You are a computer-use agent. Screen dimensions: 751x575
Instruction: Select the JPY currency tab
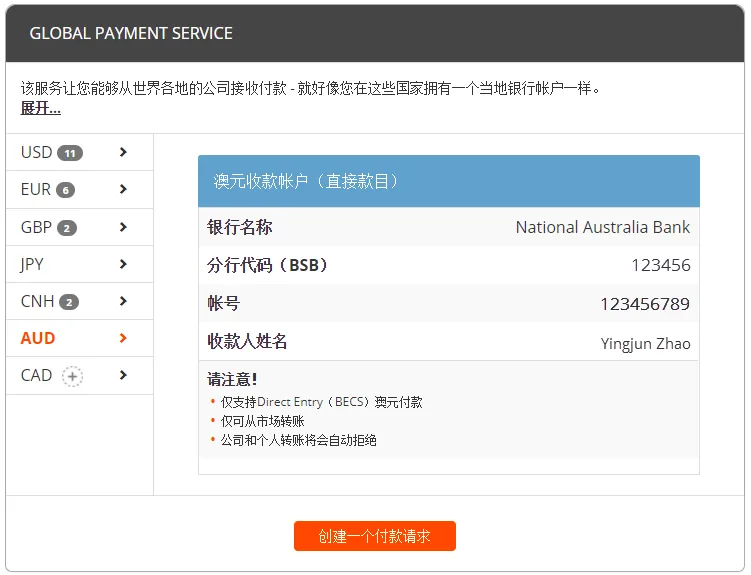coord(80,264)
